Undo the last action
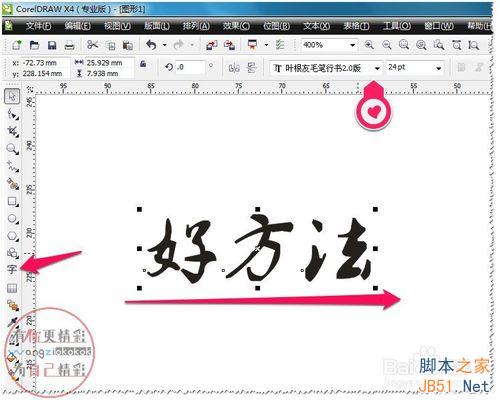500x400 pixels. point(151,45)
